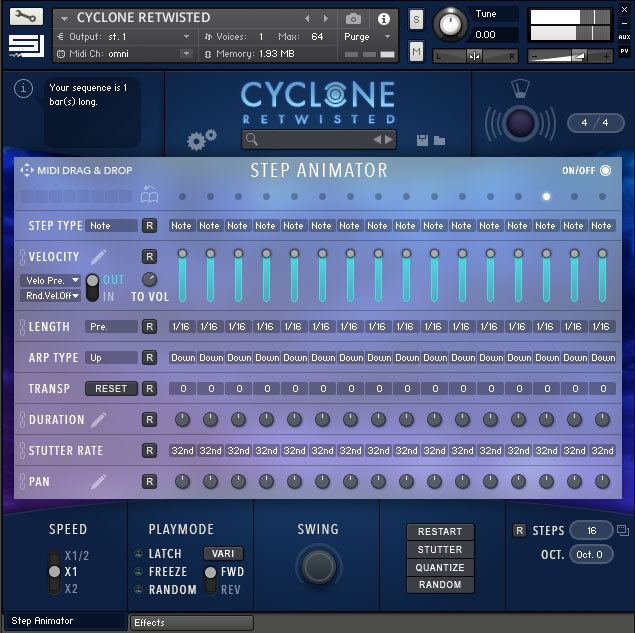Flip the FWD/REV direction switch
635x633 pixels.
click(x=211, y=580)
